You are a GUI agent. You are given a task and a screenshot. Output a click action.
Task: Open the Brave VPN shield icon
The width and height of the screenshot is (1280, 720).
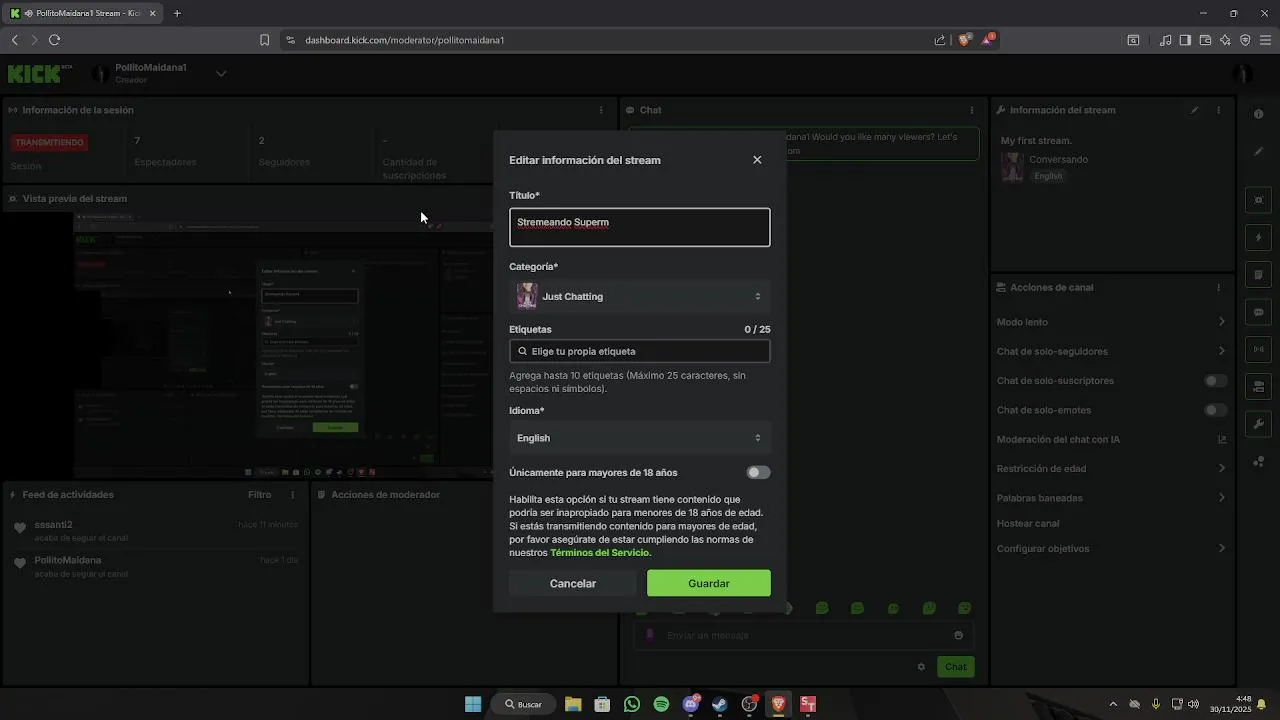(x=1245, y=40)
